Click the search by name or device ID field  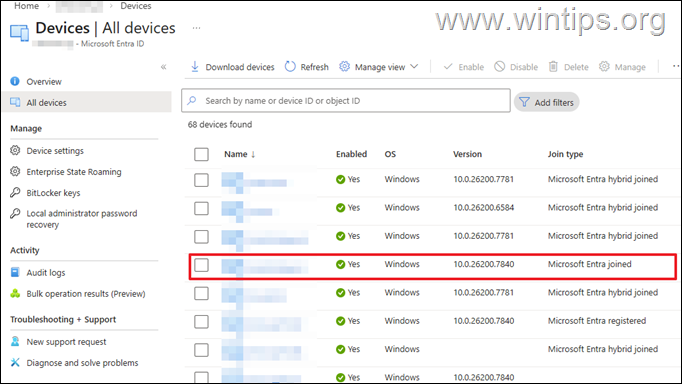[x=346, y=100]
